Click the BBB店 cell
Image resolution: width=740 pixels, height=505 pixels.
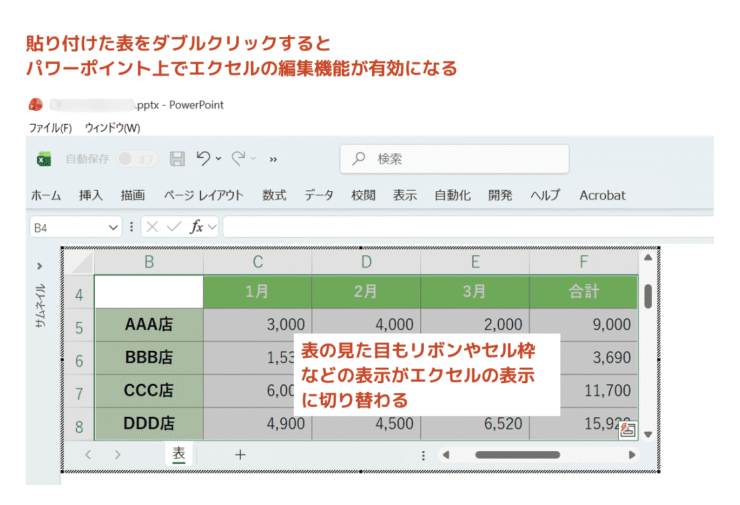pyautogui.click(x=149, y=358)
